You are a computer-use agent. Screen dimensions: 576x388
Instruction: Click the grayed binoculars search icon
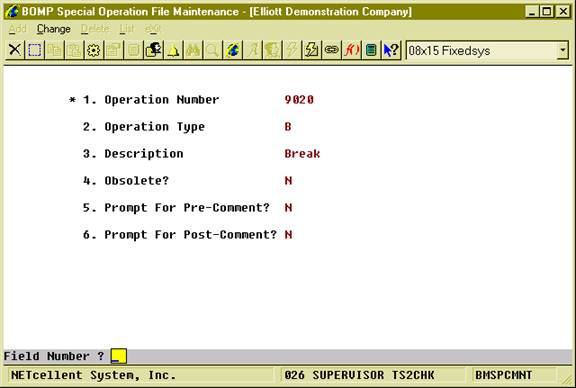pyautogui.click(x=193, y=50)
